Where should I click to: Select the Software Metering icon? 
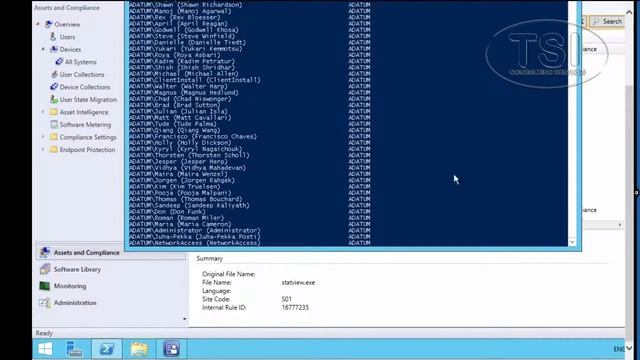point(54,124)
